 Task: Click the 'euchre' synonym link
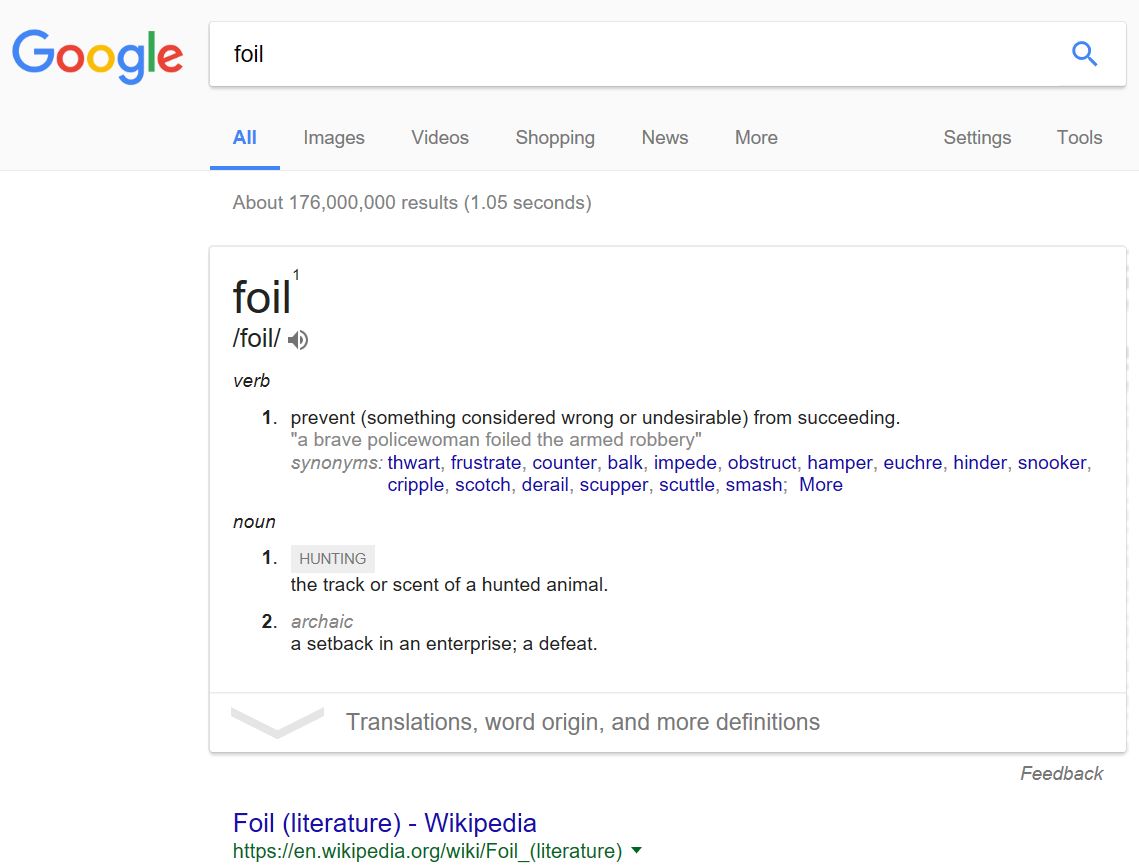point(912,463)
